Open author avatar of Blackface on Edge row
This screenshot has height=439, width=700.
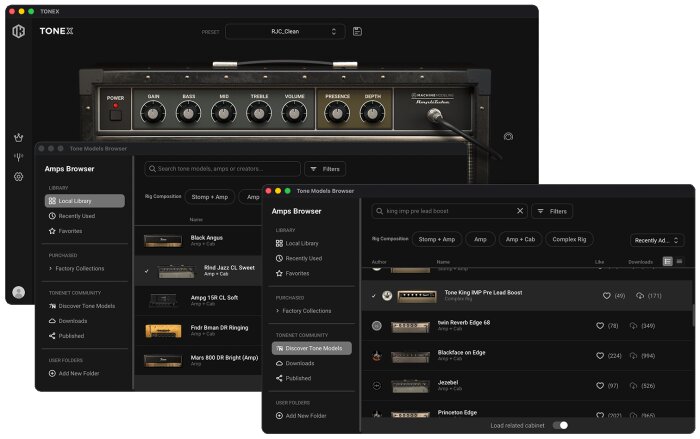[377, 356]
